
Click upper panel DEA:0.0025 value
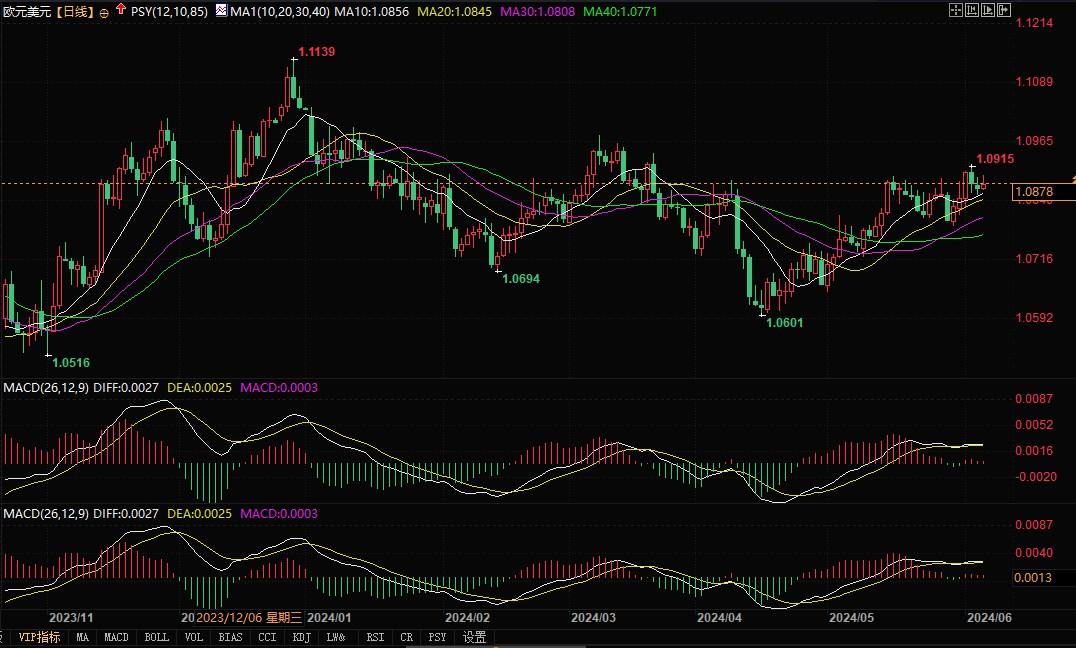pos(200,388)
